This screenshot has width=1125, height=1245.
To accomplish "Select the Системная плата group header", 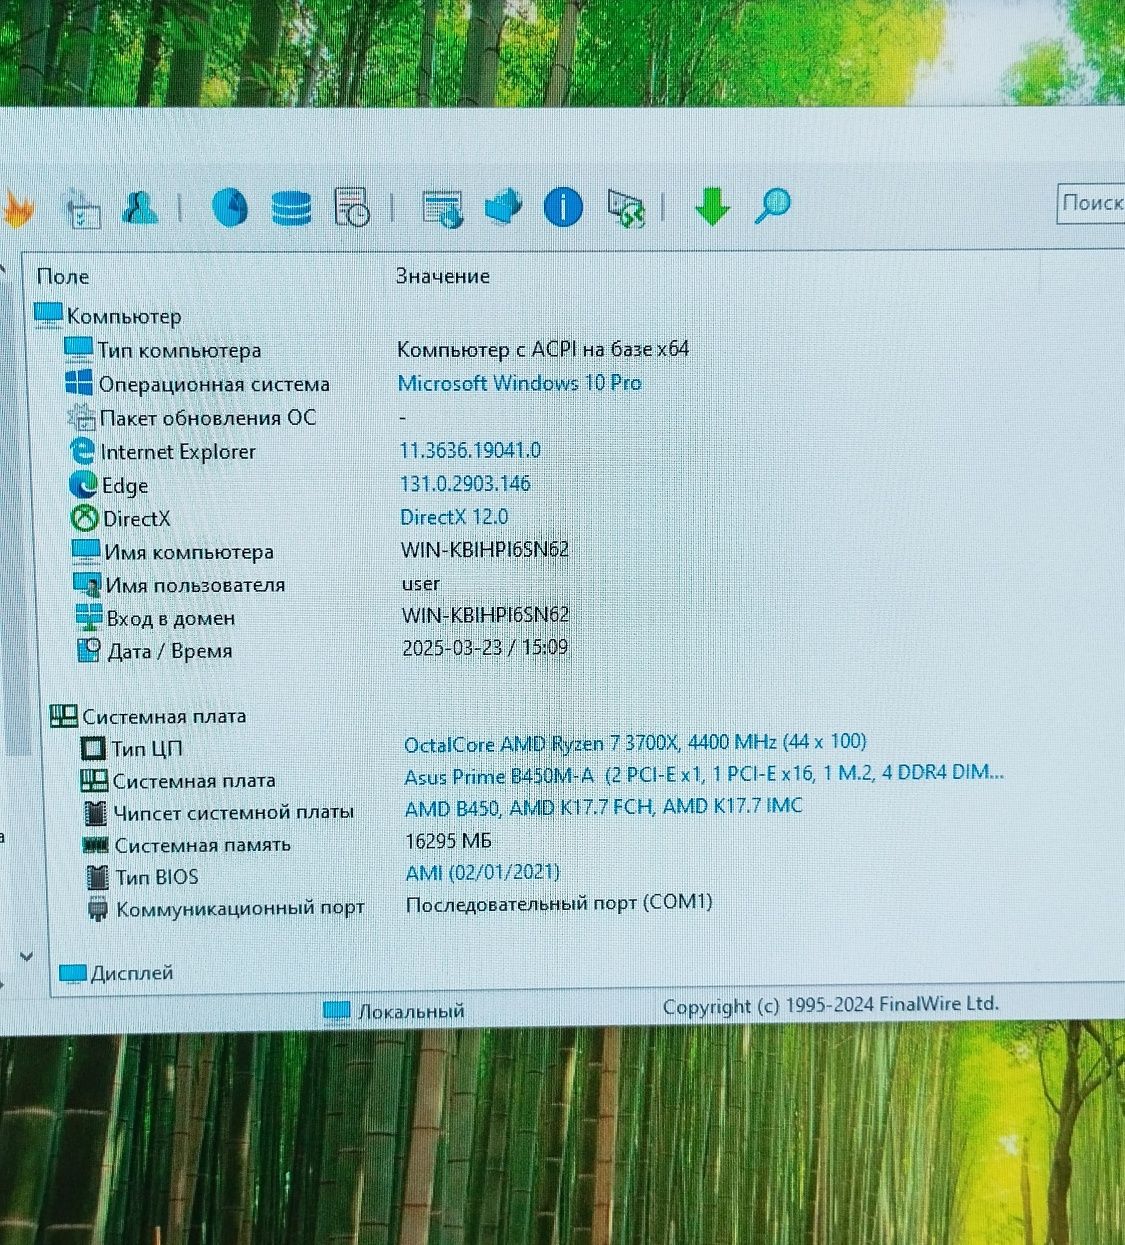I will (164, 716).
